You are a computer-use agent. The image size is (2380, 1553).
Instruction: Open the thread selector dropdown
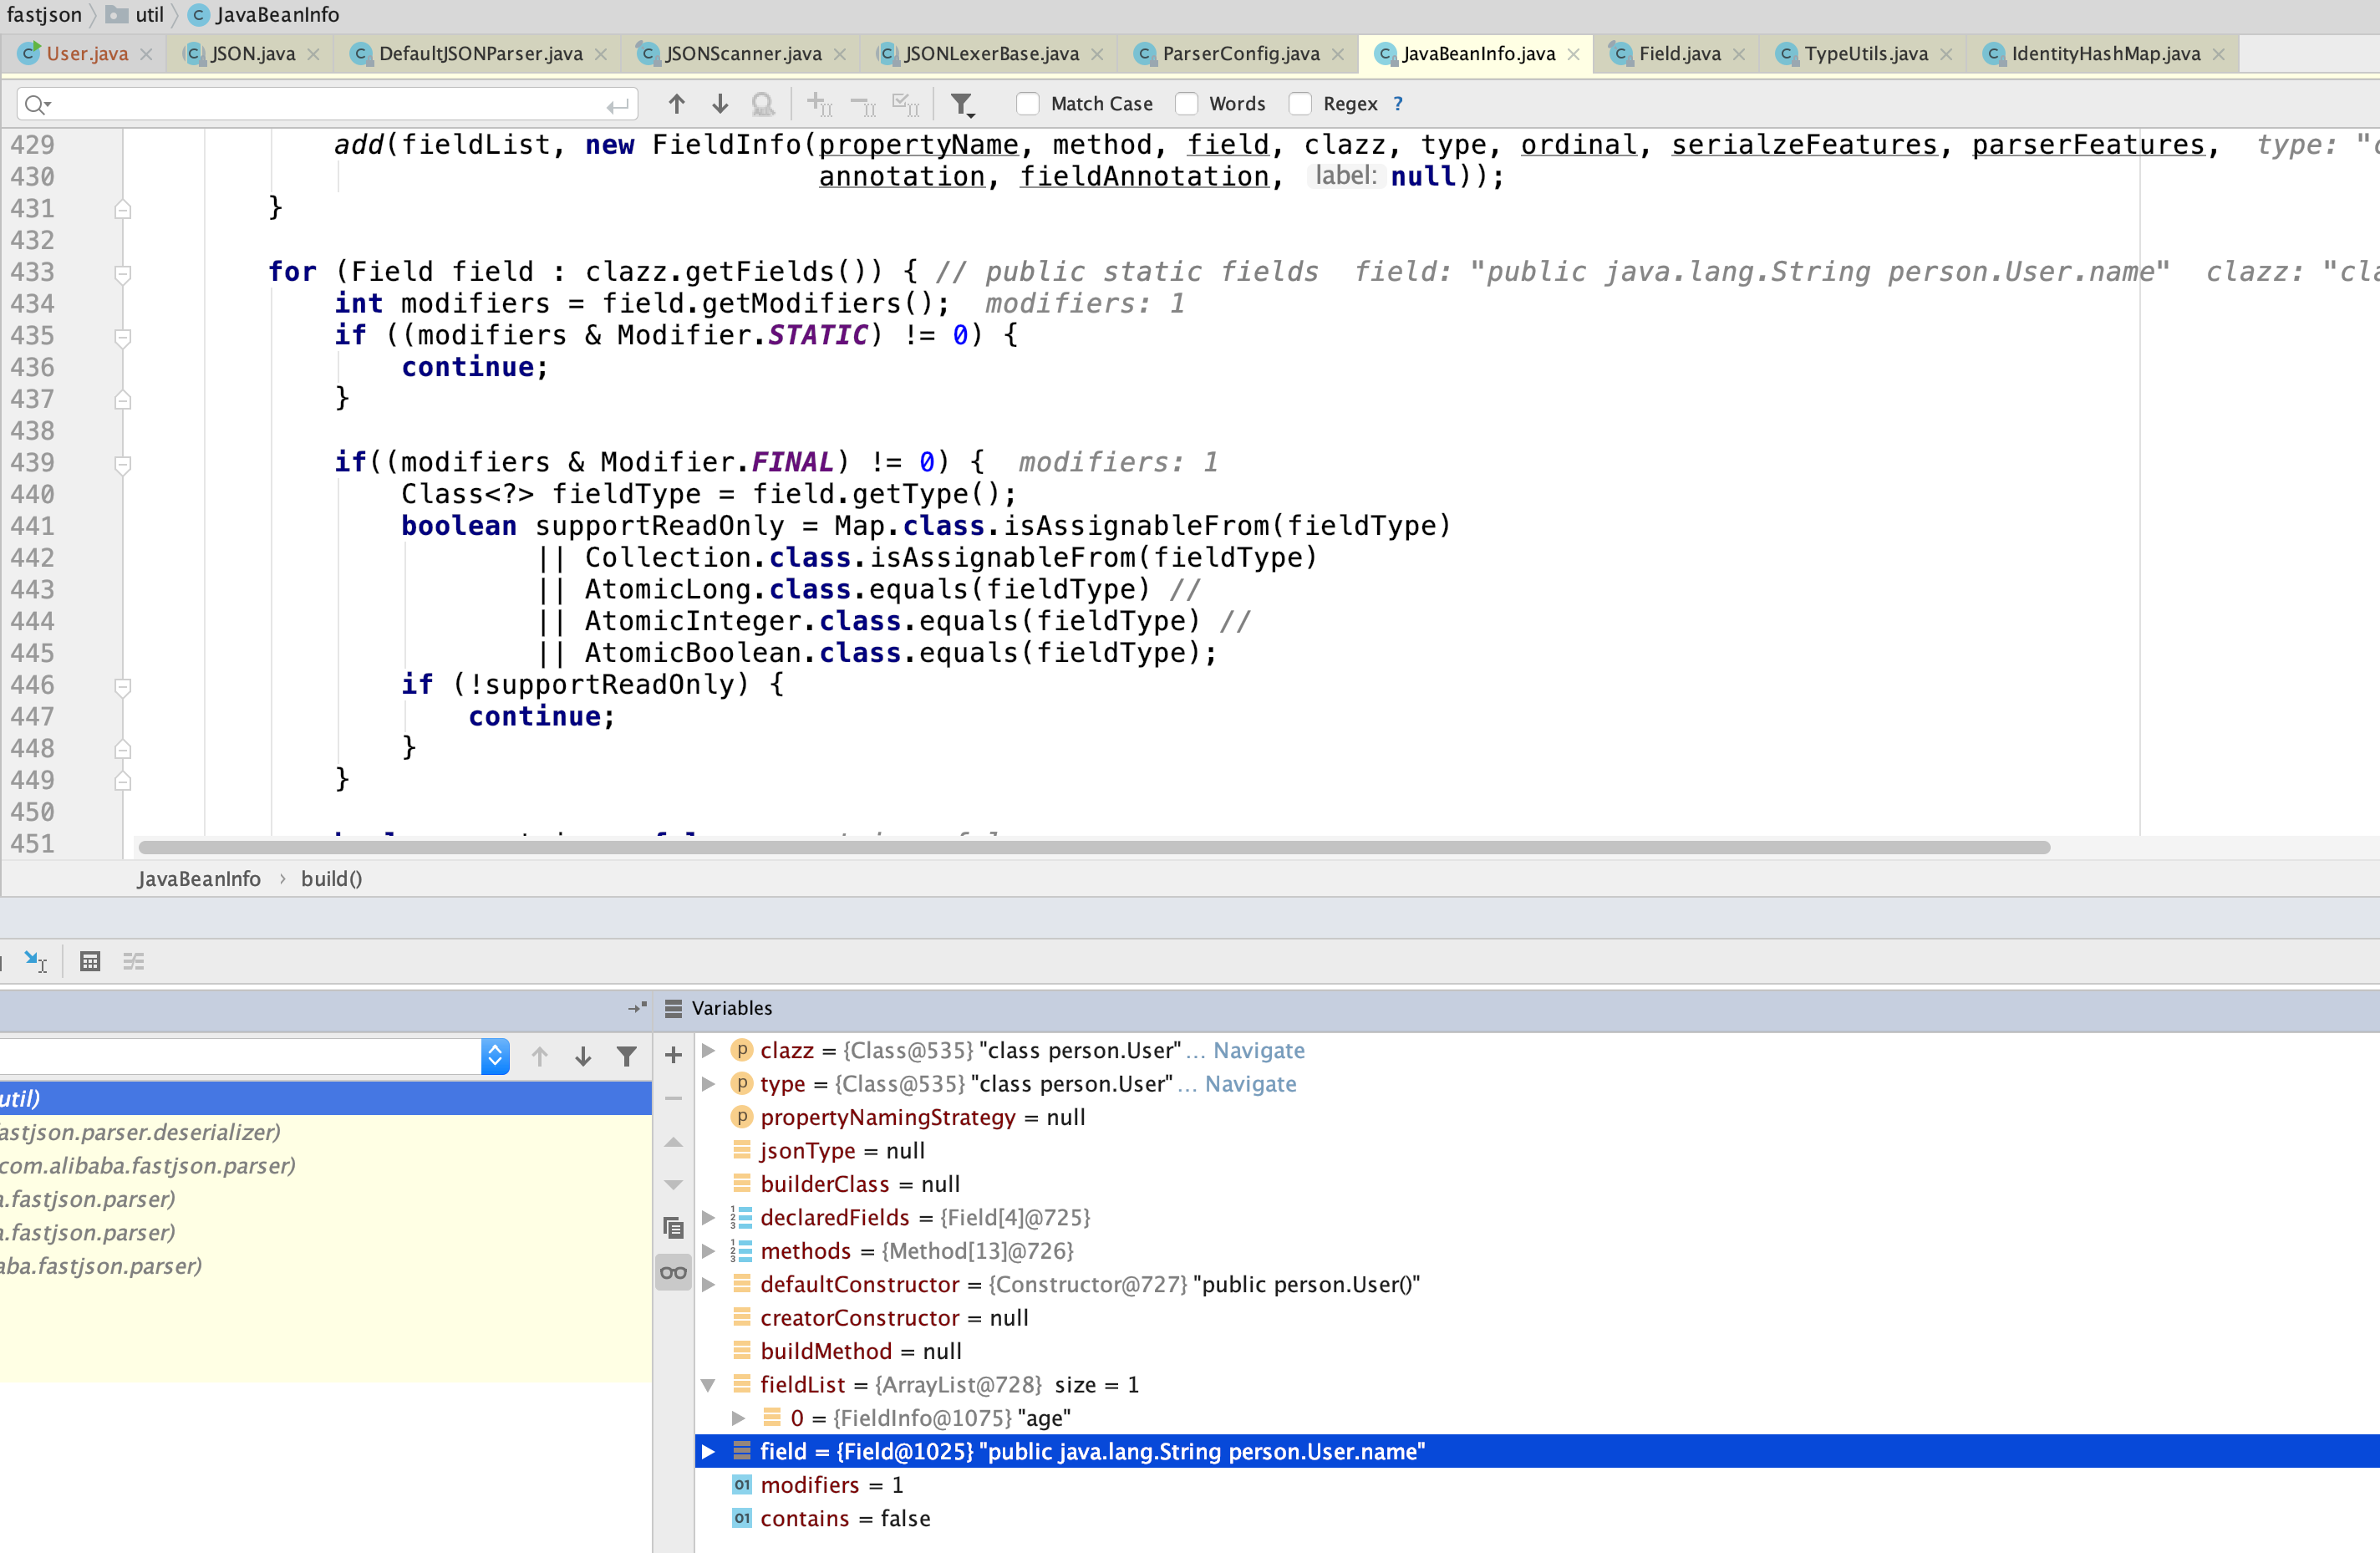pyautogui.click(x=494, y=1057)
